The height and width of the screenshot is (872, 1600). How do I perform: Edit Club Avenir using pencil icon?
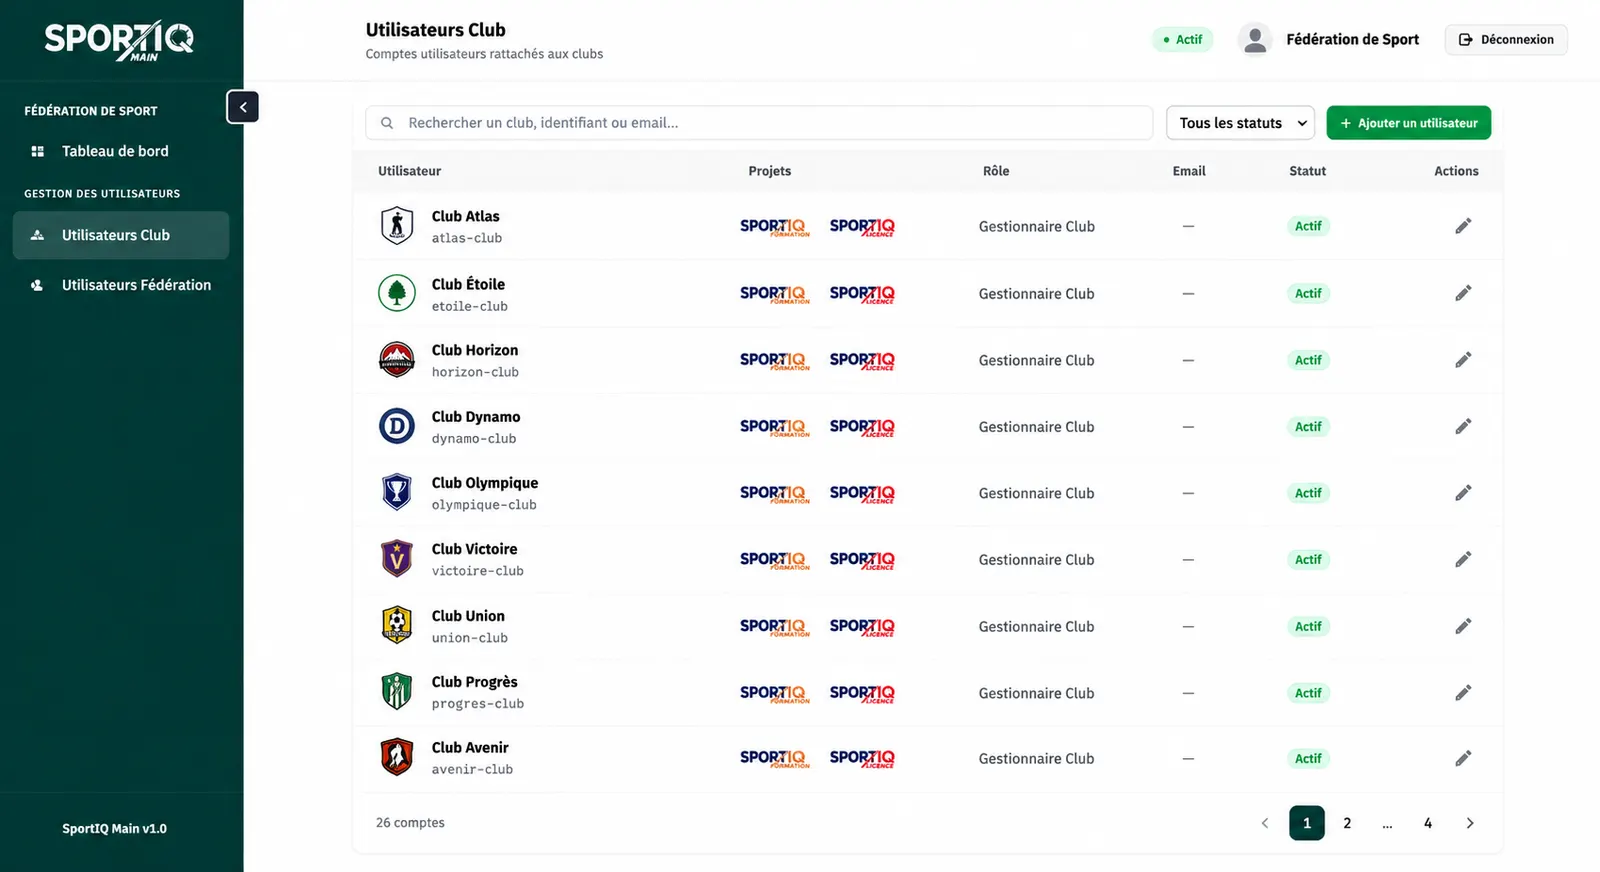(x=1463, y=758)
